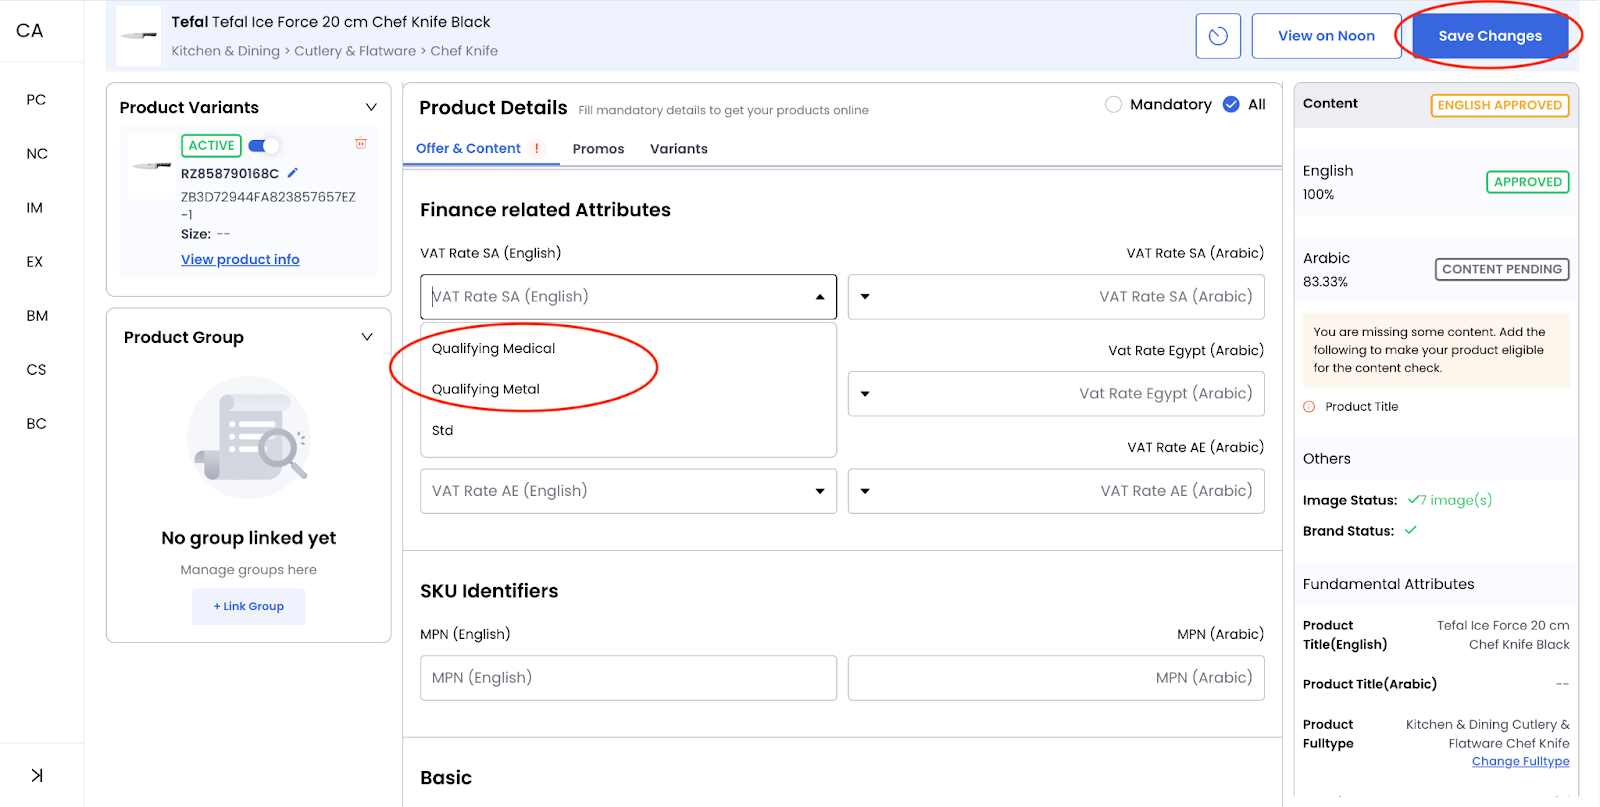Open the BC sidebar item
The image size is (1600, 807).
pyautogui.click(x=36, y=424)
